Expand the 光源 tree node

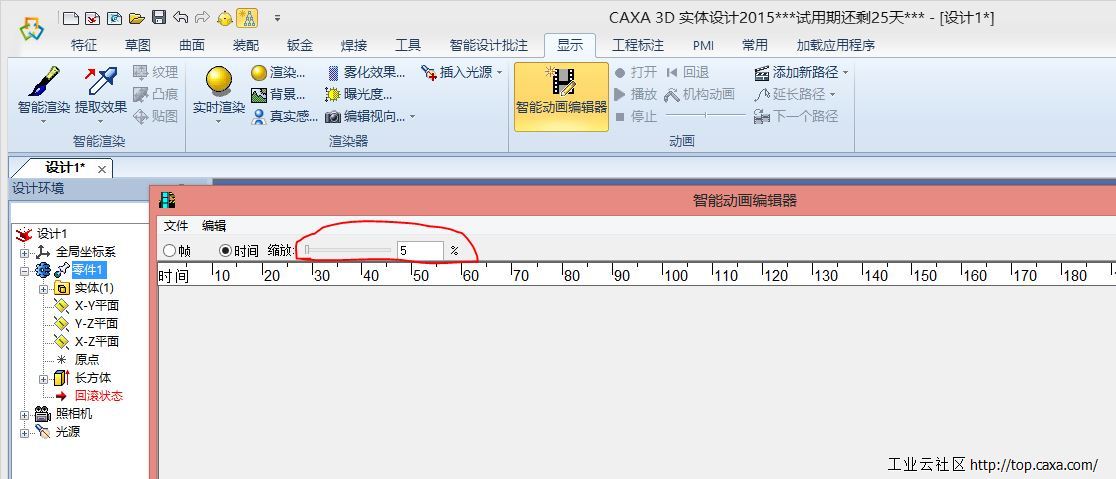pos(25,433)
